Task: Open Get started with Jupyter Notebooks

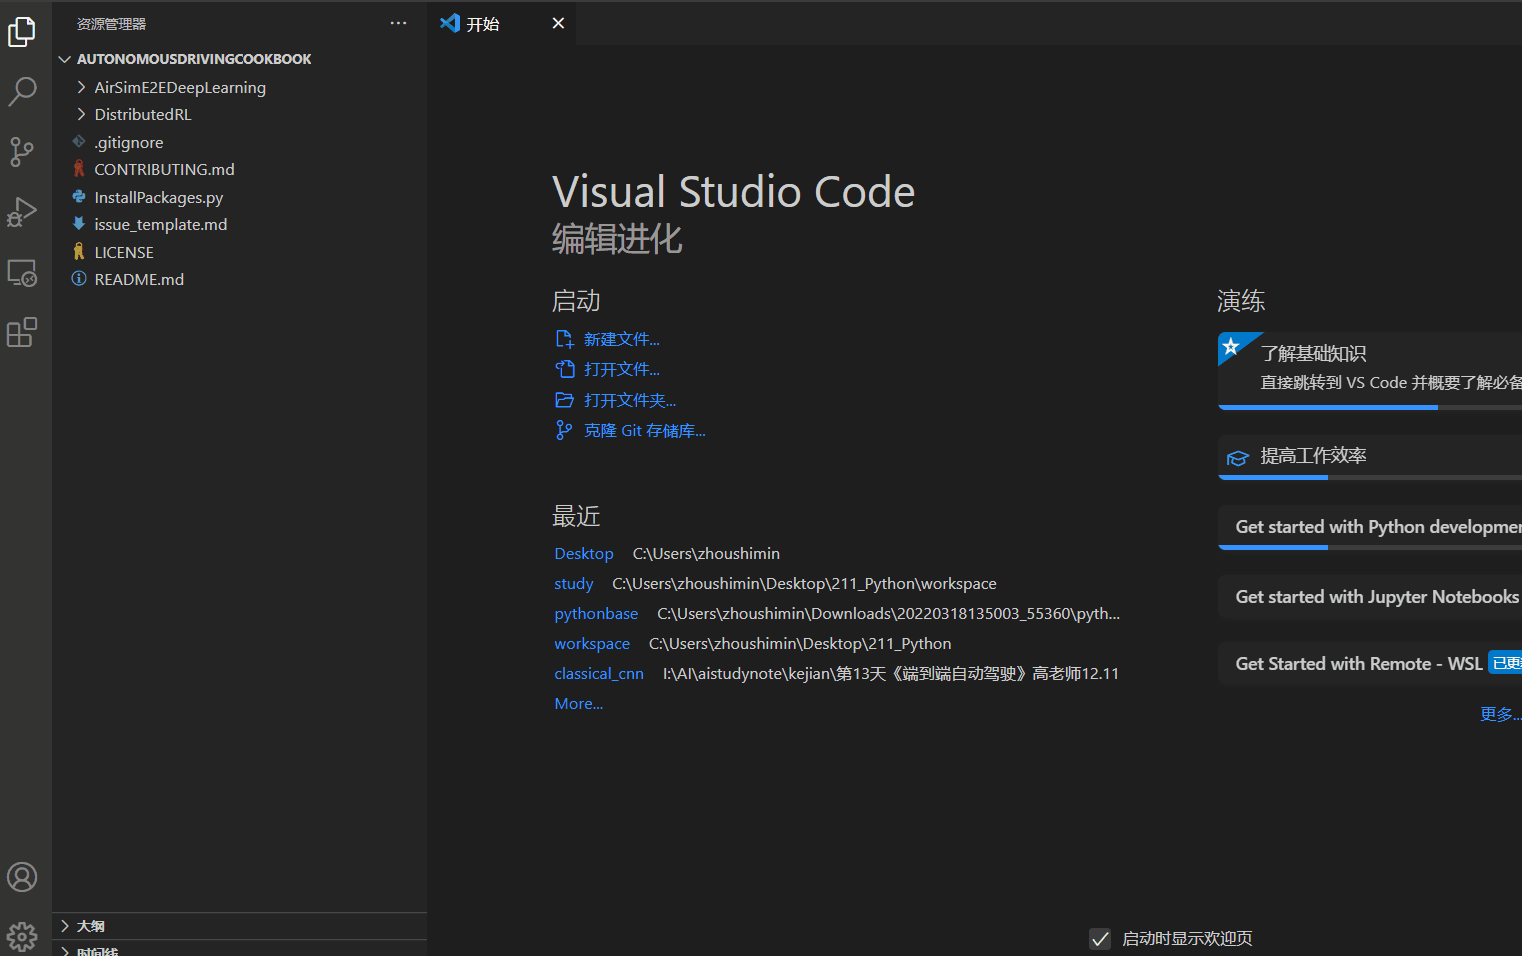Action: point(1370,597)
